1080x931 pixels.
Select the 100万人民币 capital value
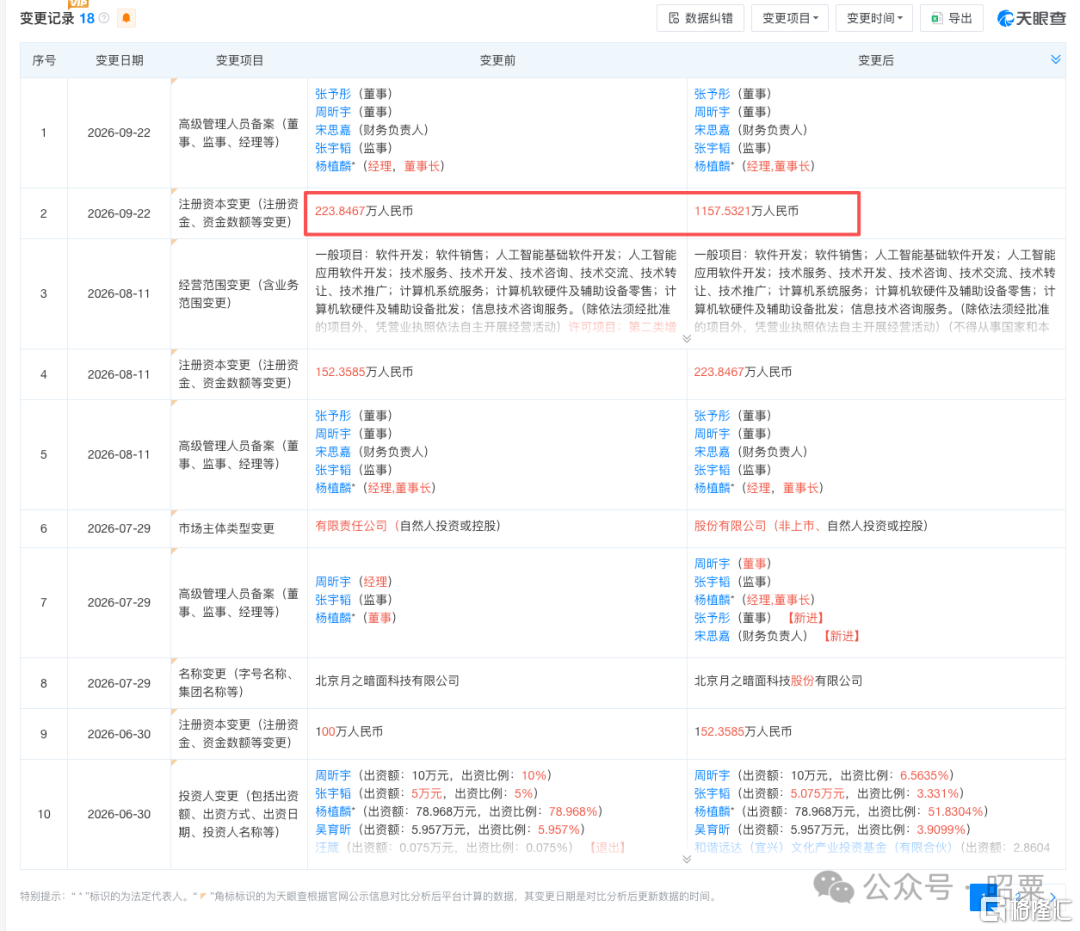pyautogui.click(x=349, y=732)
